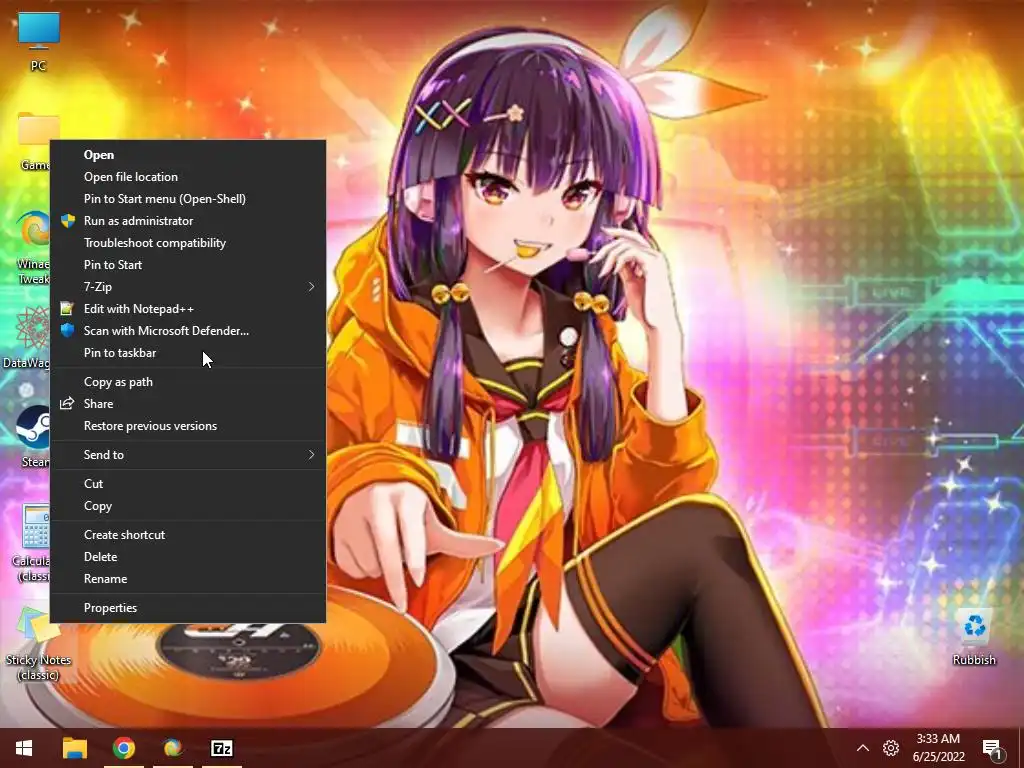The width and height of the screenshot is (1024, 768).
Task: Select the Steam desktop icon
Action: 33,436
